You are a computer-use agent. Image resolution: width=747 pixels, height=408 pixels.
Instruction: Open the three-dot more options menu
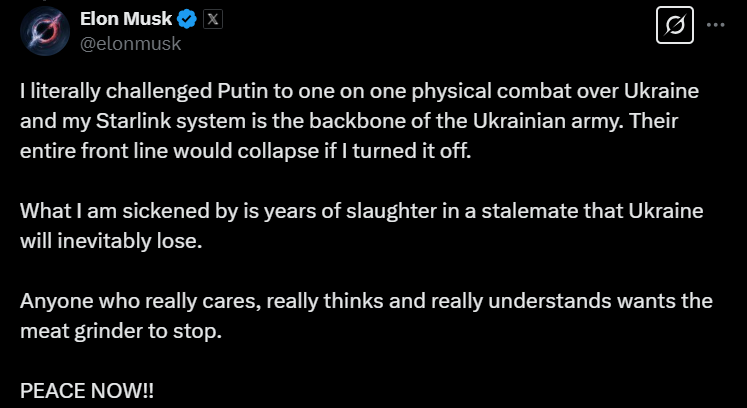pos(714,25)
